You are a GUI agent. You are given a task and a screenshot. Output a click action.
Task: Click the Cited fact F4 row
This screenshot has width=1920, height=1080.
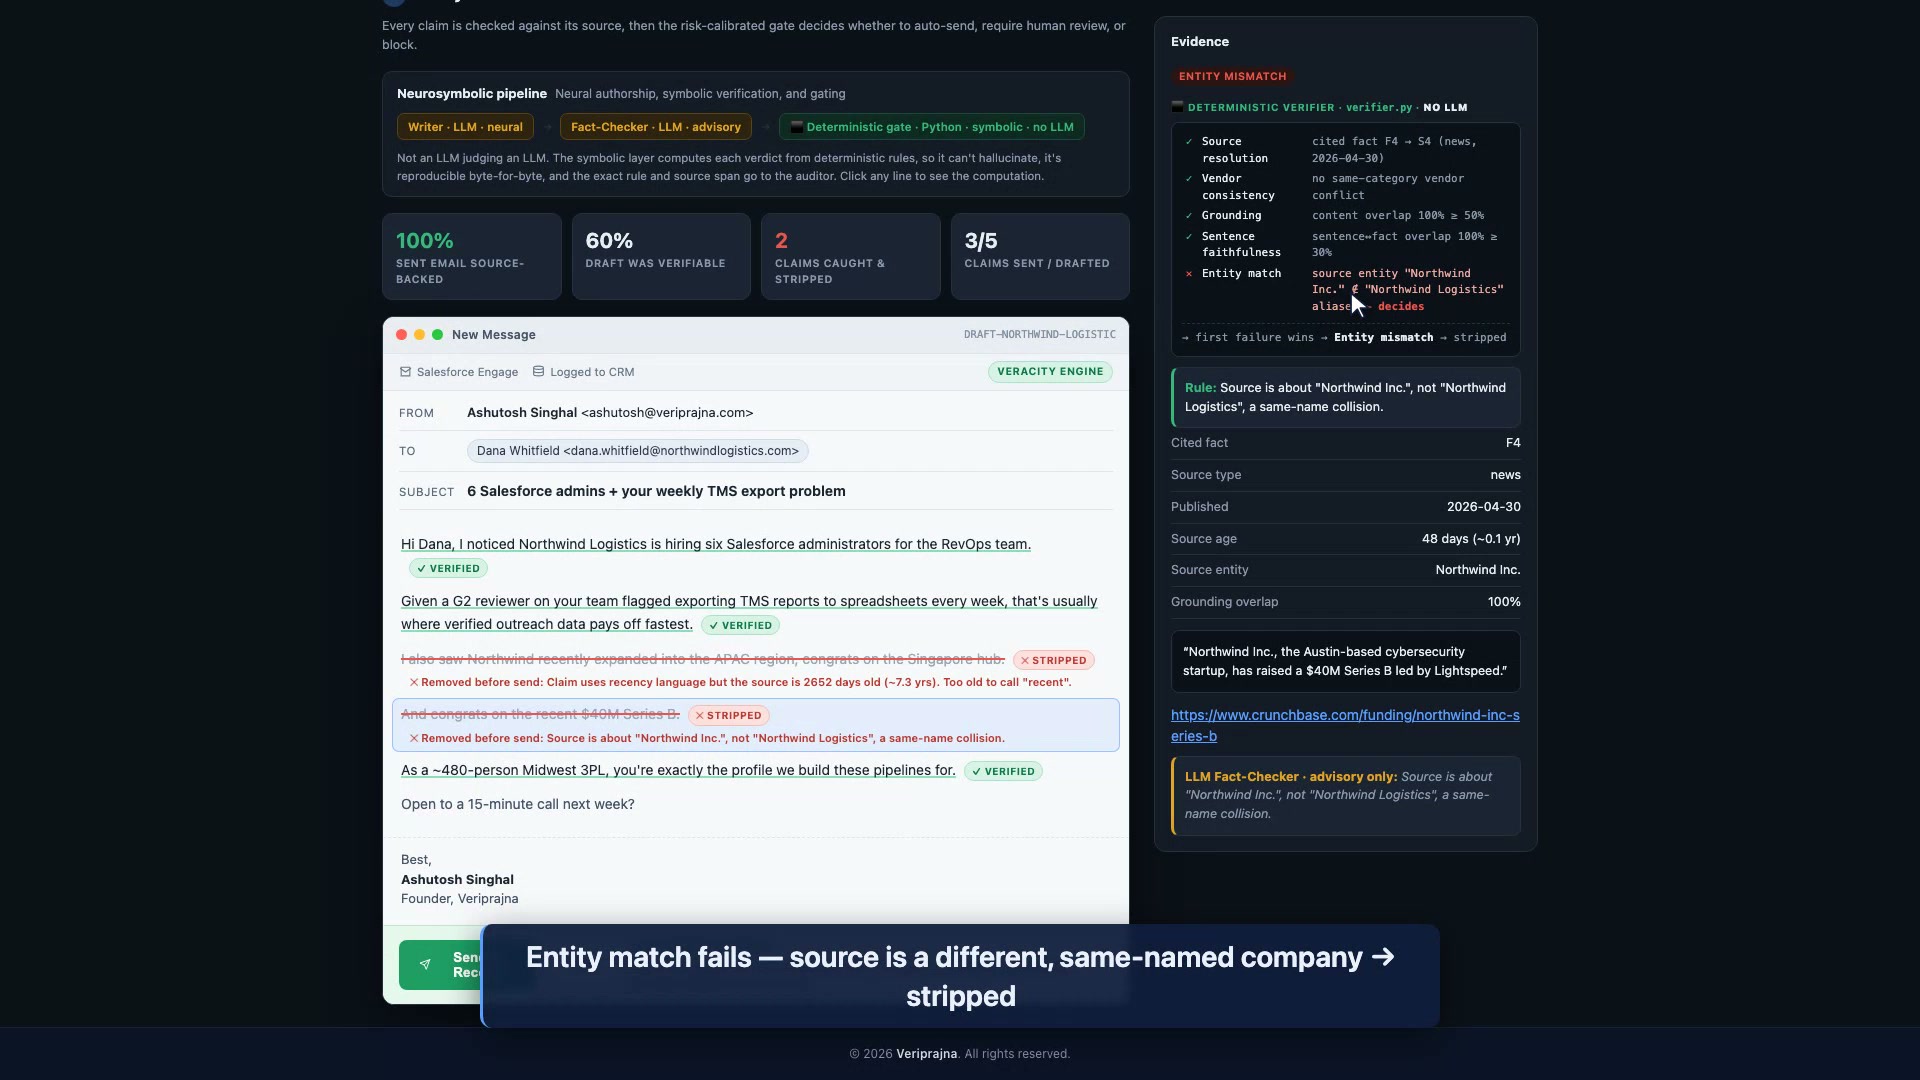1346,443
